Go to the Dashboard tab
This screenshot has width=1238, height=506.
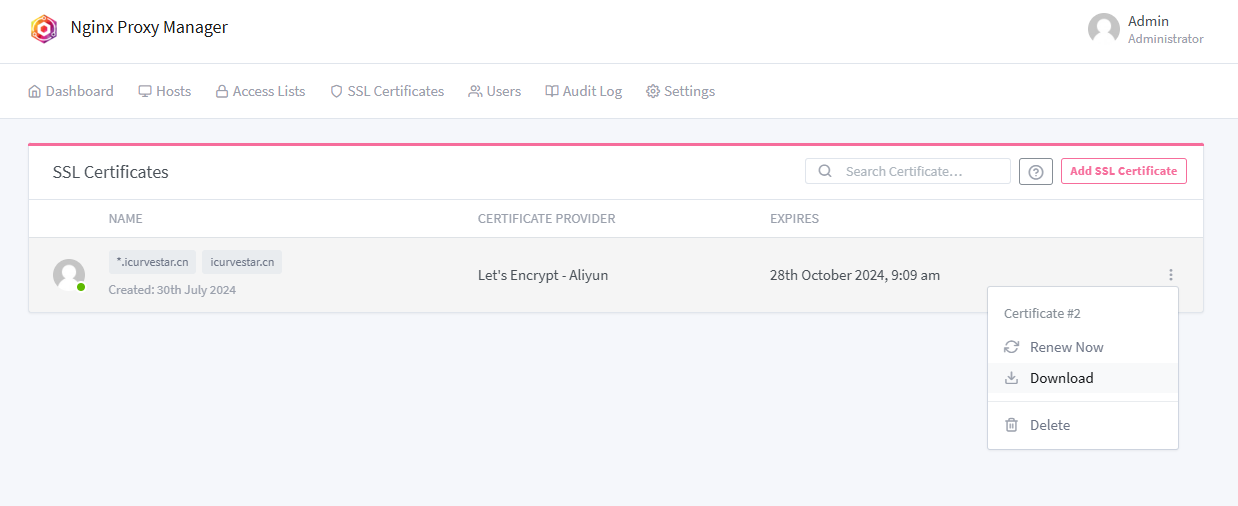click(x=71, y=91)
